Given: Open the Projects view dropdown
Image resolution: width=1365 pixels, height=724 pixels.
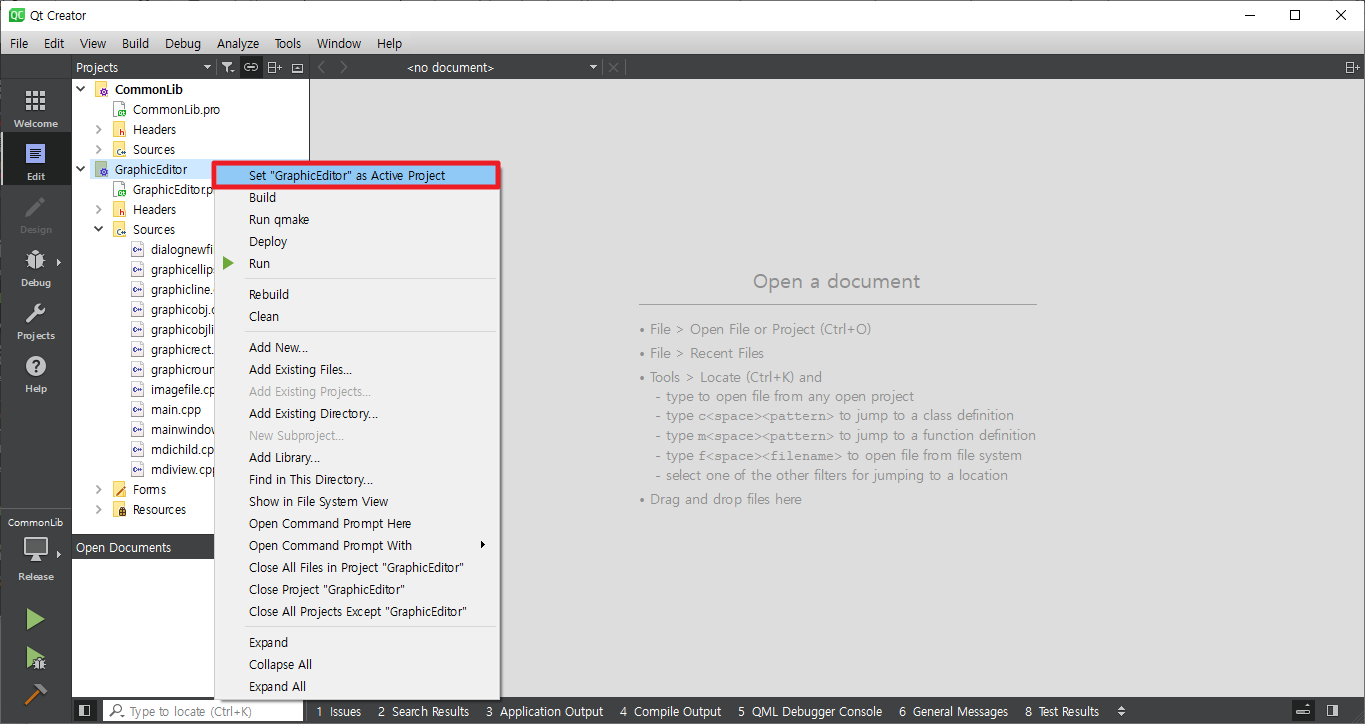Looking at the screenshot, I should pyautogui.click(x=144, y=67).
